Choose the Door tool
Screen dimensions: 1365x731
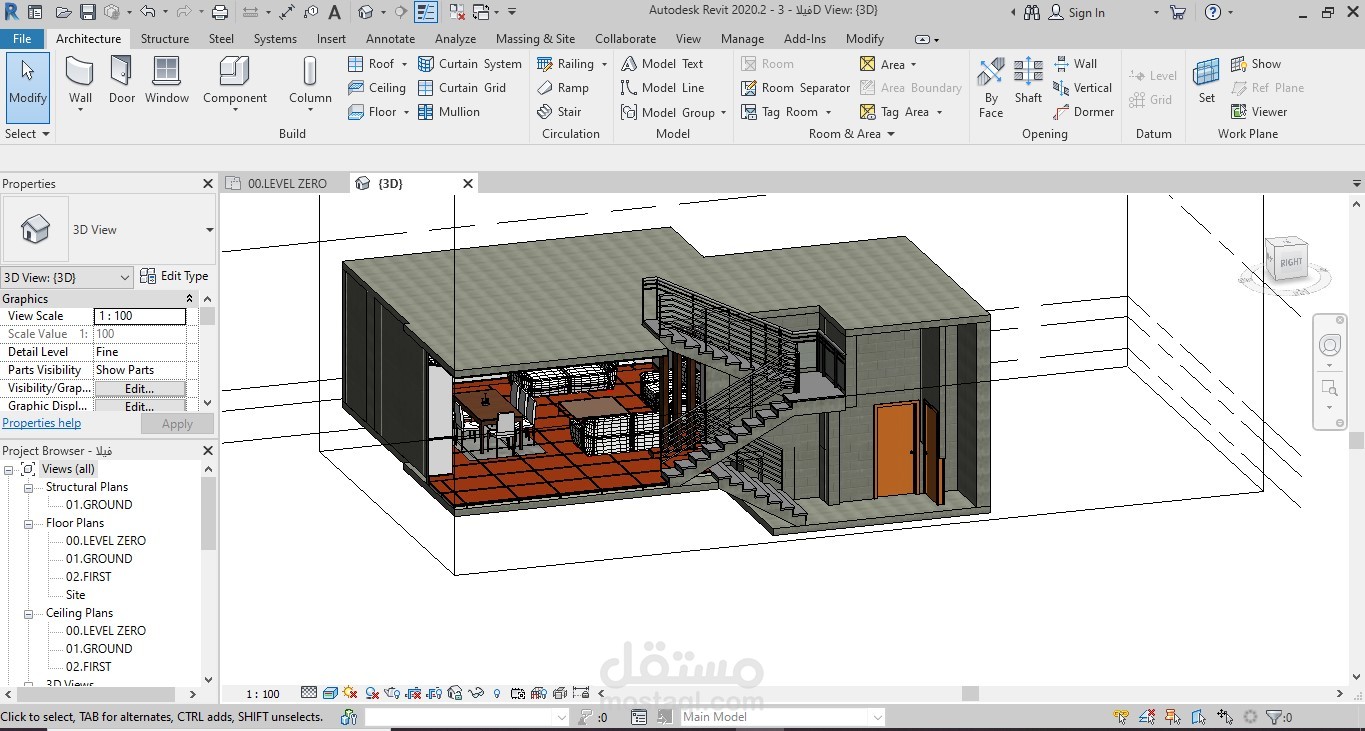tap(122, 81)
